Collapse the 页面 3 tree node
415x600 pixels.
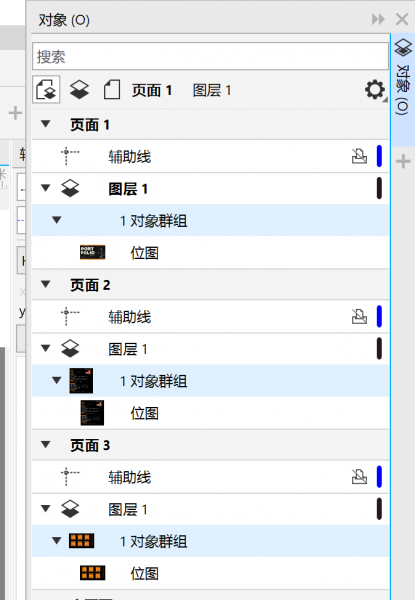46,445
